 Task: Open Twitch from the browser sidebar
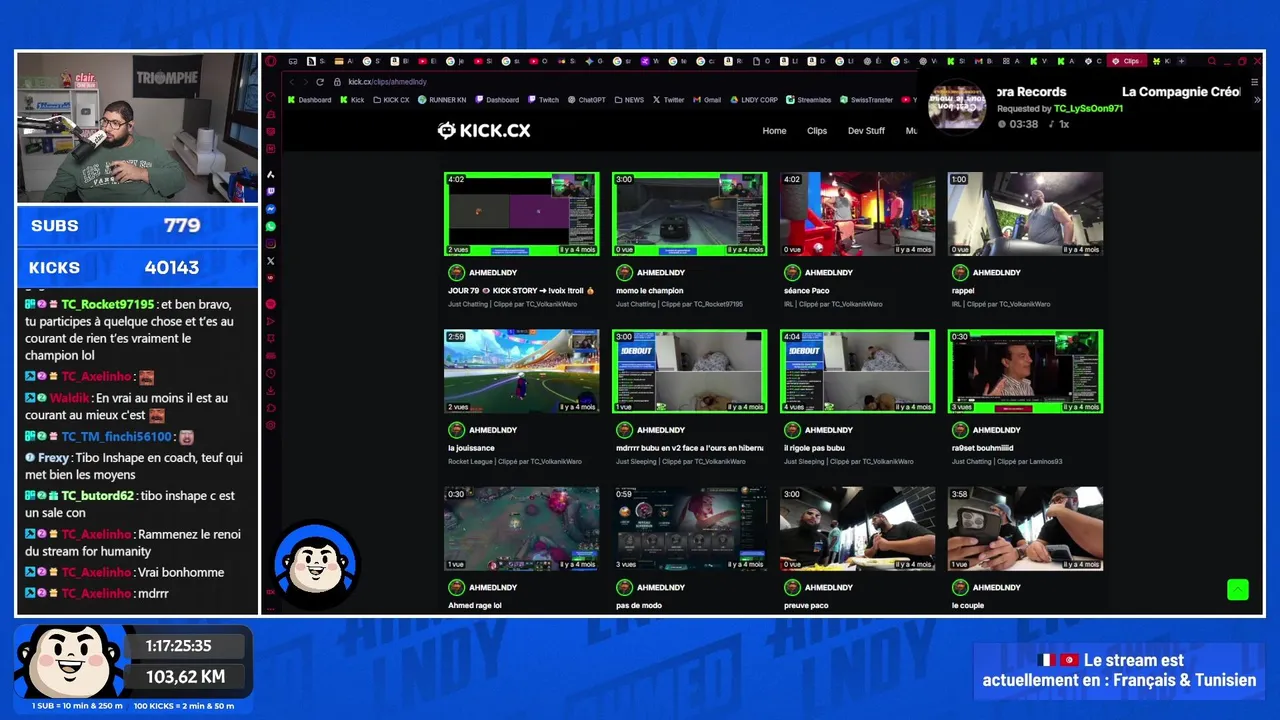[x=271, y=191]
